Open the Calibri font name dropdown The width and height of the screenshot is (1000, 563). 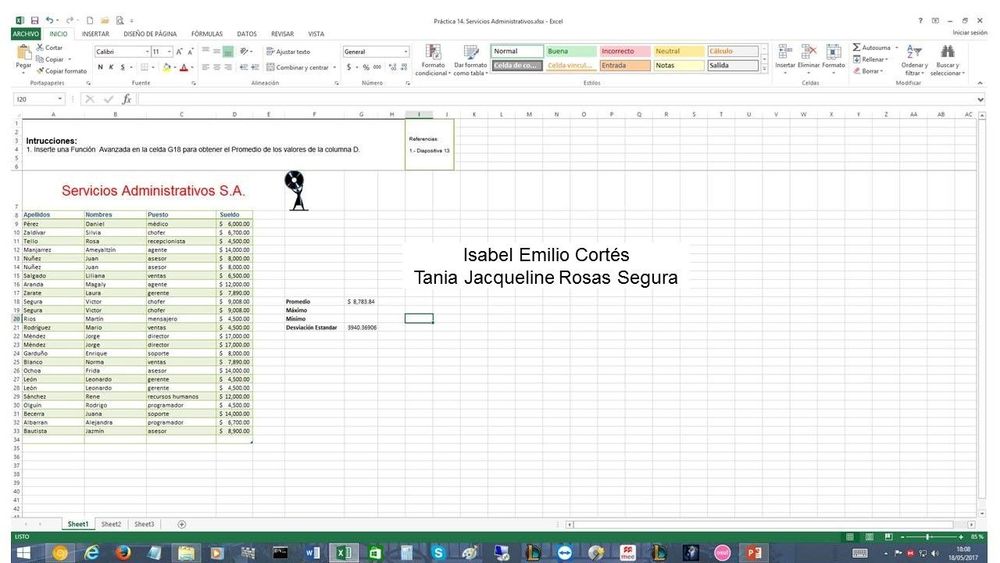[x=141, y=51]
